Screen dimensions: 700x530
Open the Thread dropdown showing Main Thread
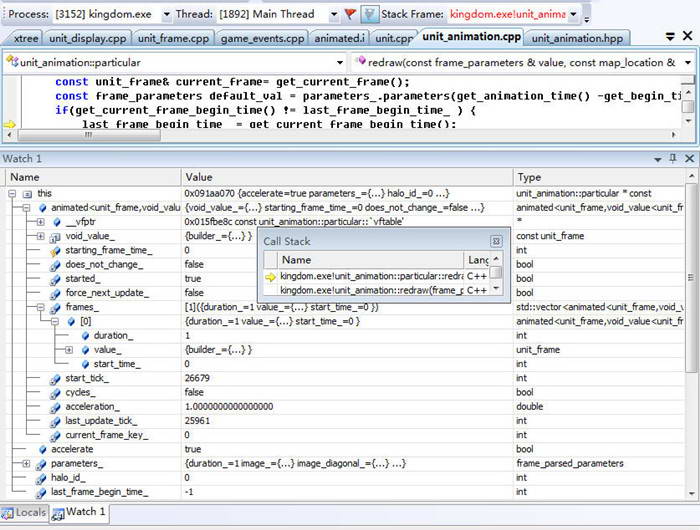click(332, 14)
